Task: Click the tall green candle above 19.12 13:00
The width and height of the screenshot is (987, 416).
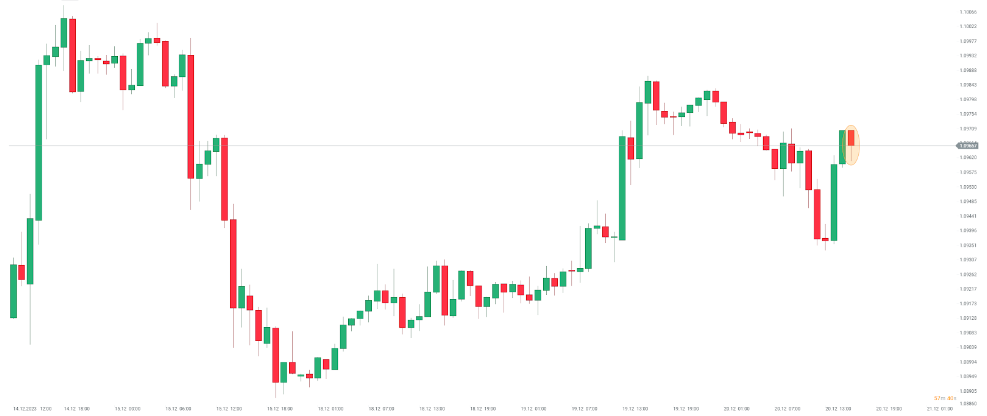Action: [x=622, y=187]
